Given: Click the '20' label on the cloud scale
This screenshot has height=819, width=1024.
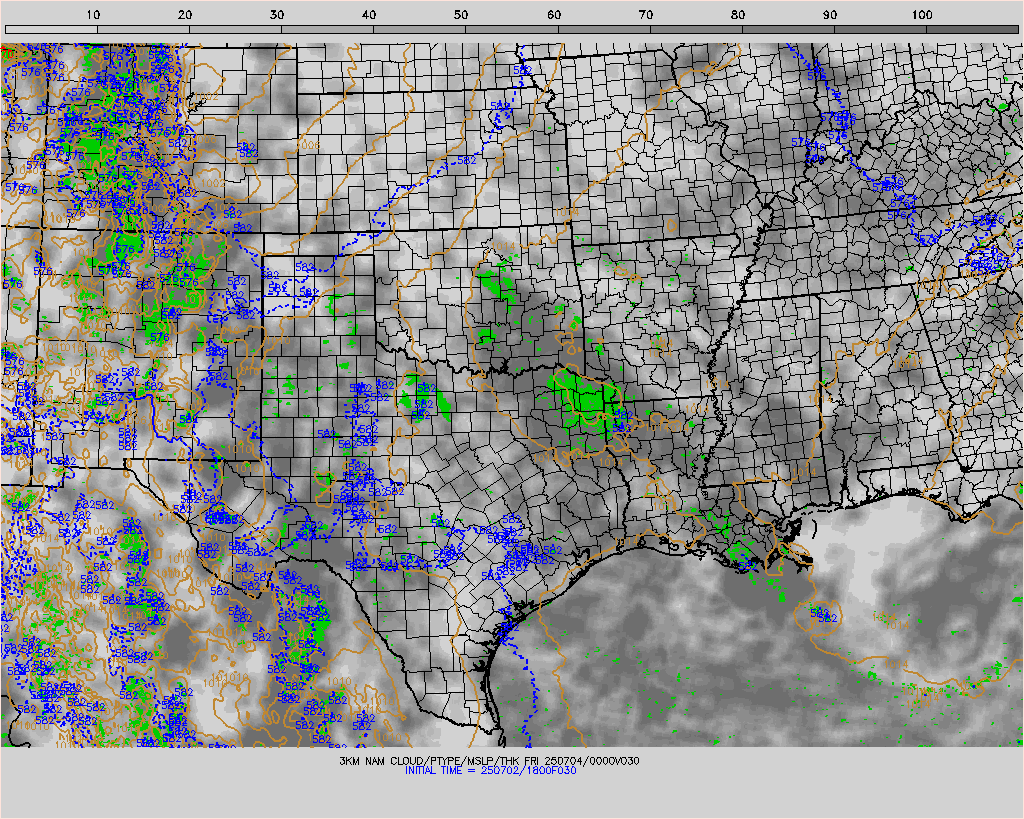Looking at the screenshot, I should coord(185,15).
